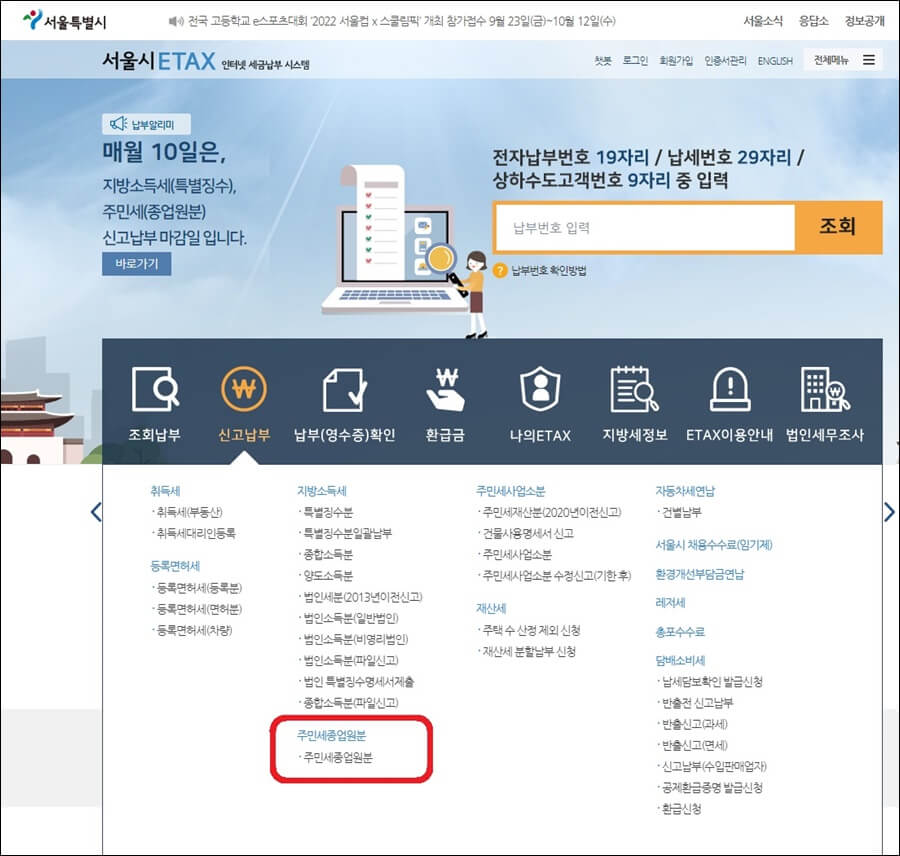900x856 pixels.
Task: Open 공제환급증명 발급신청 entry
Action: [x=712, y=788]
